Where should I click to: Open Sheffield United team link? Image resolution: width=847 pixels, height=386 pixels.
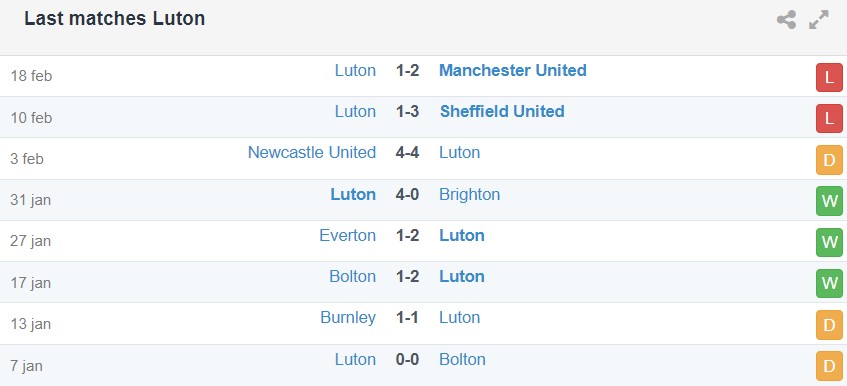(x=502, y=111)
